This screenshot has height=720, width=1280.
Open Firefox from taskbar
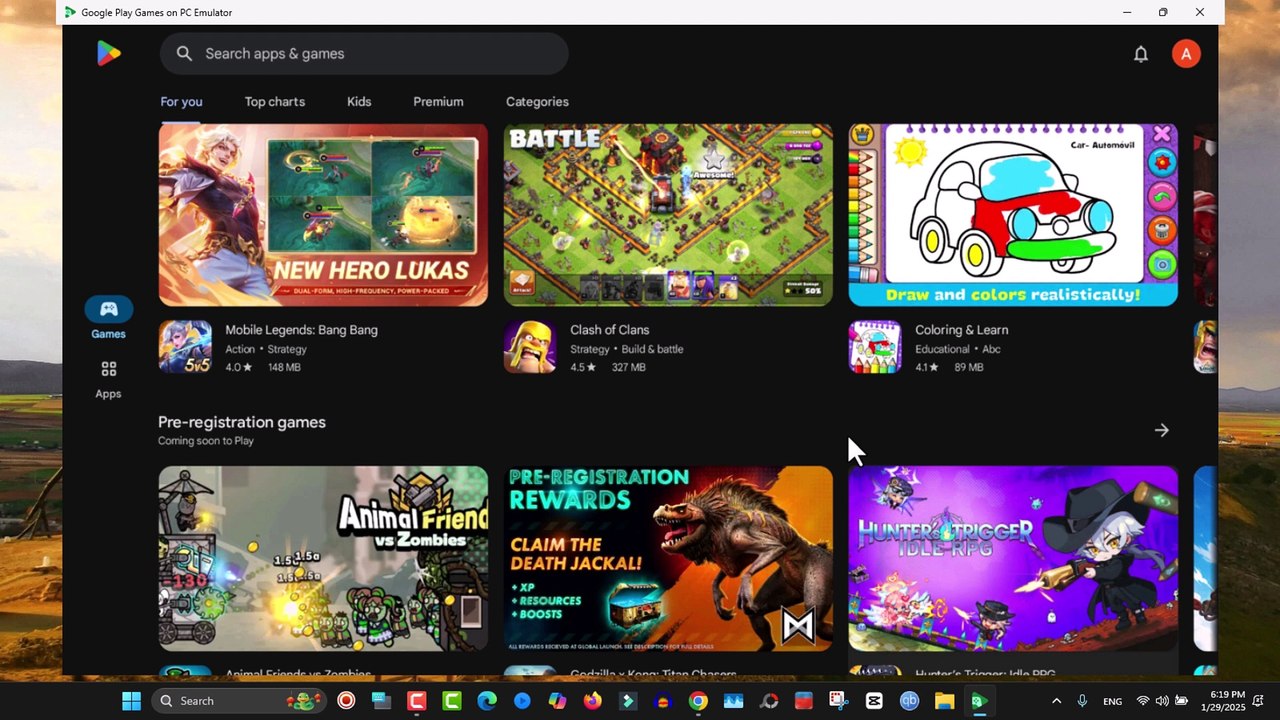pyautogui.click(x=593, y=701)
